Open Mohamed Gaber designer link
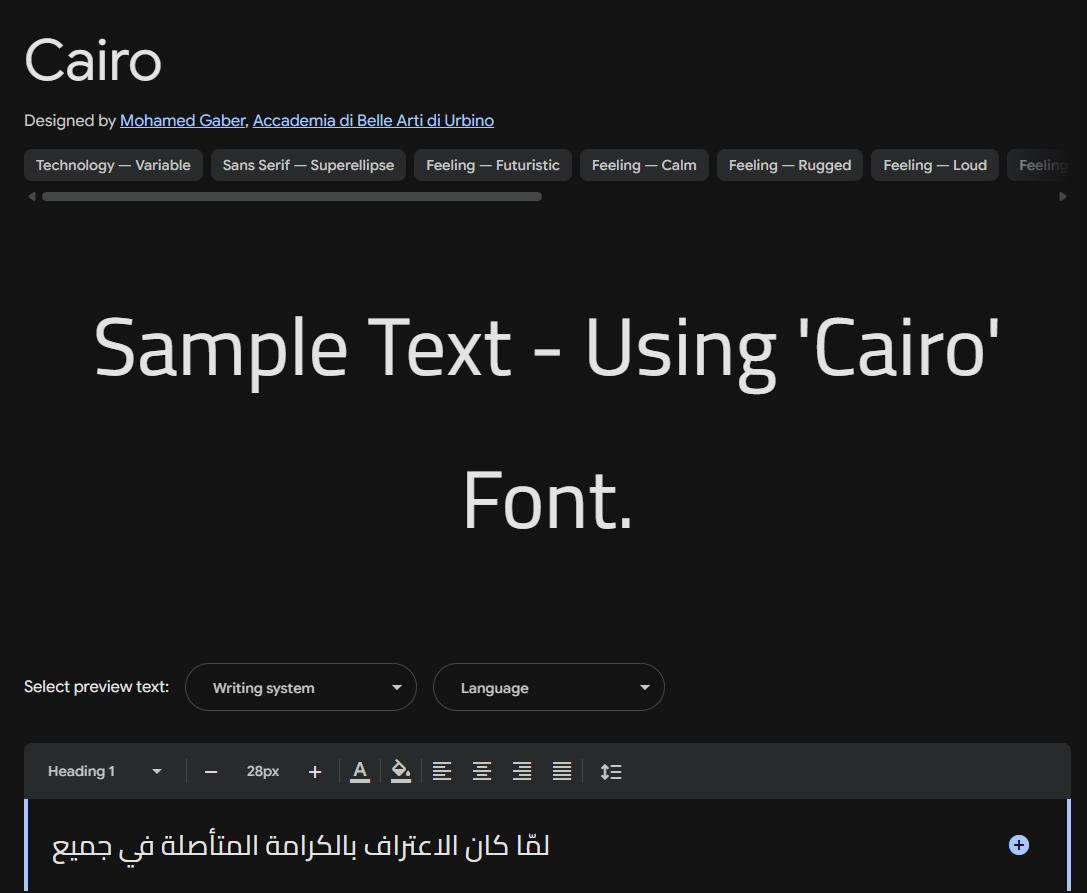The image size is (1087, 893). point(183,121)
